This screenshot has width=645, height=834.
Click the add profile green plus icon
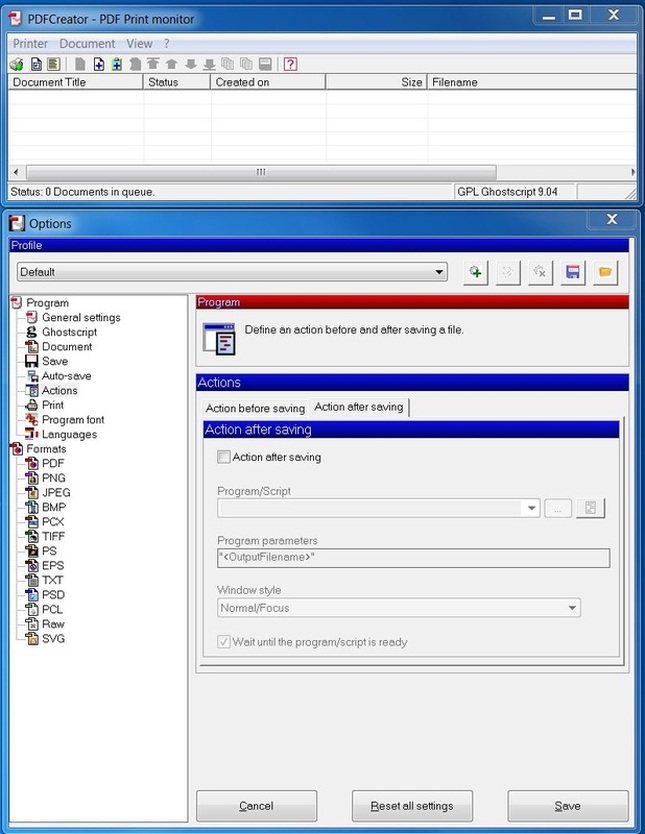(475, 272)
